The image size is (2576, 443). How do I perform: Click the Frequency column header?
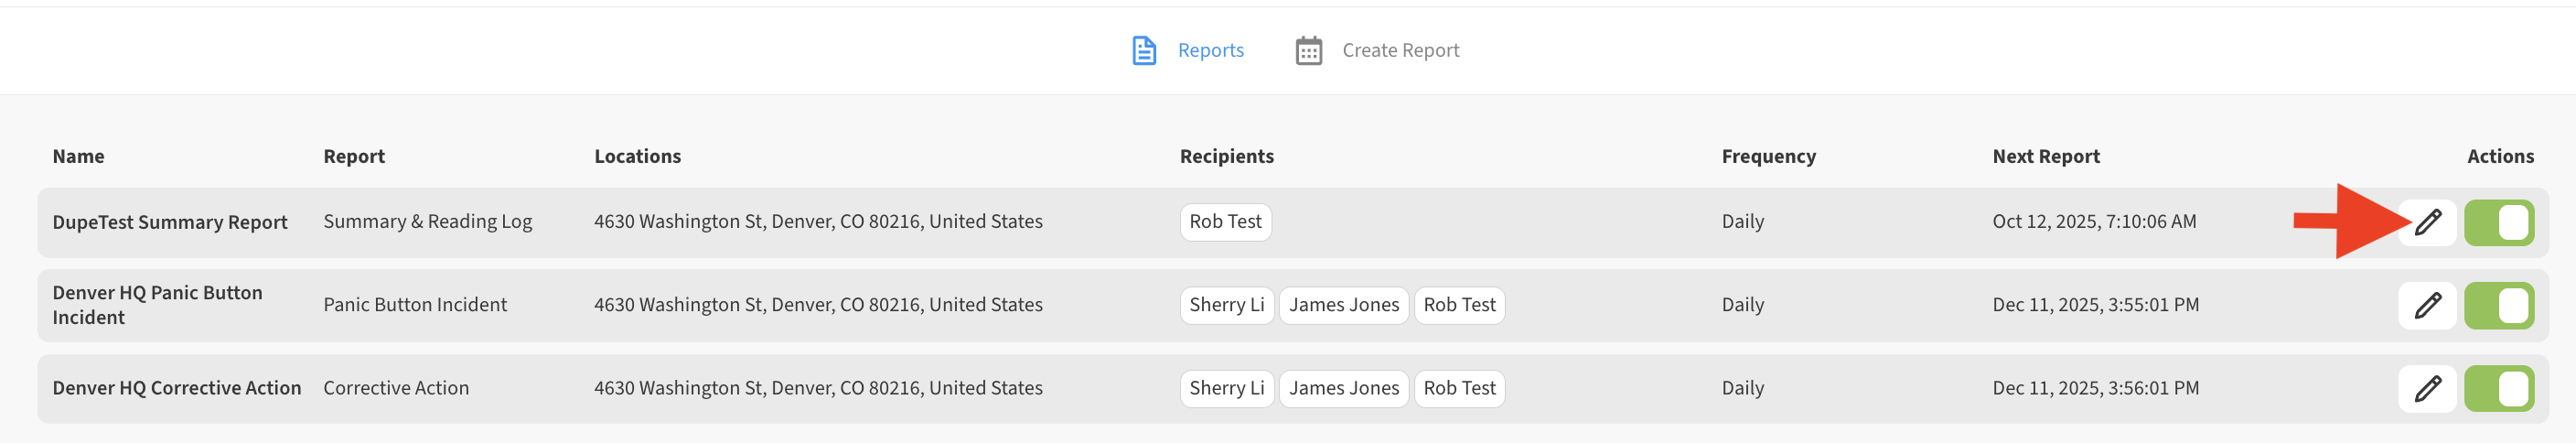click(x=1768, y=156)
